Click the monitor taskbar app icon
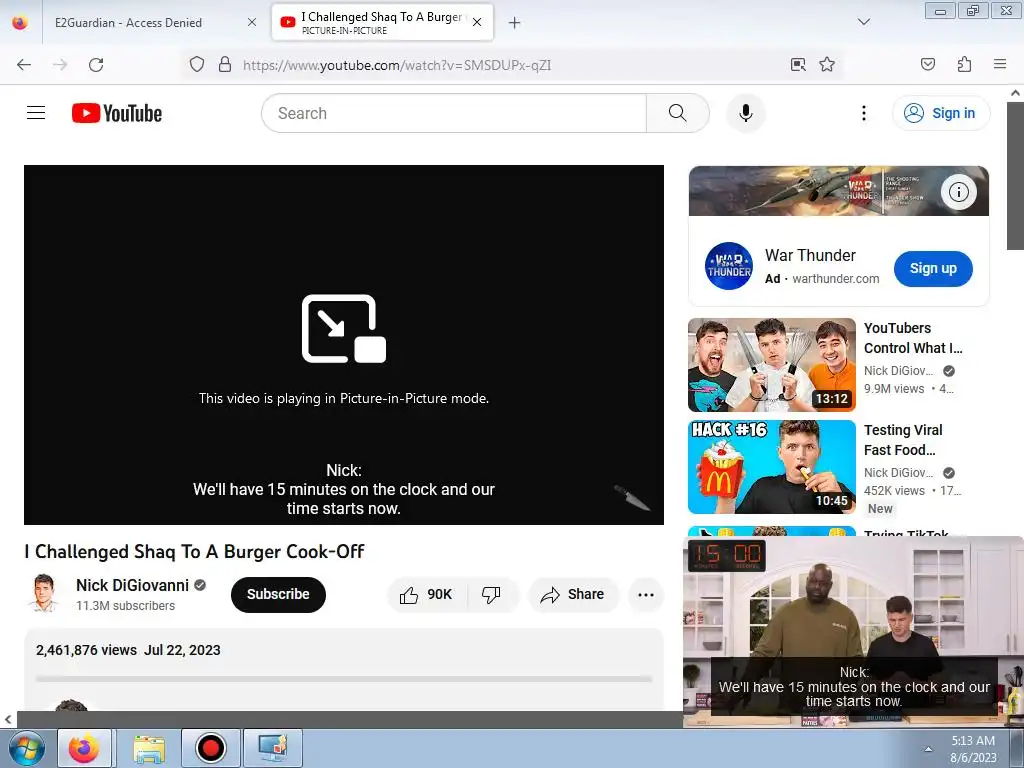The image size is (1024, 768). coord(273,748)
